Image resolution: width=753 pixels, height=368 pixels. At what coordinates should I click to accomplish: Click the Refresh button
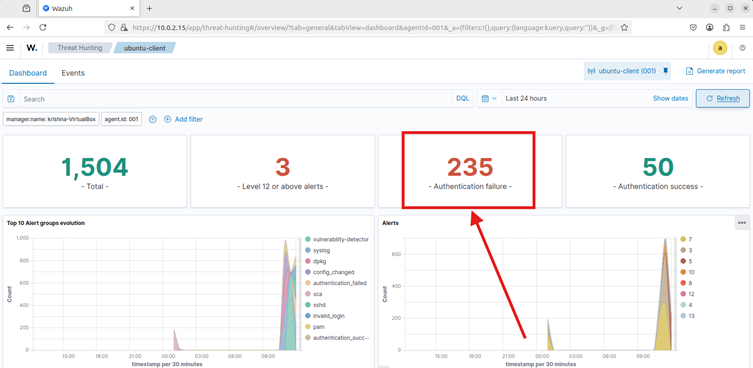(722, 98)
